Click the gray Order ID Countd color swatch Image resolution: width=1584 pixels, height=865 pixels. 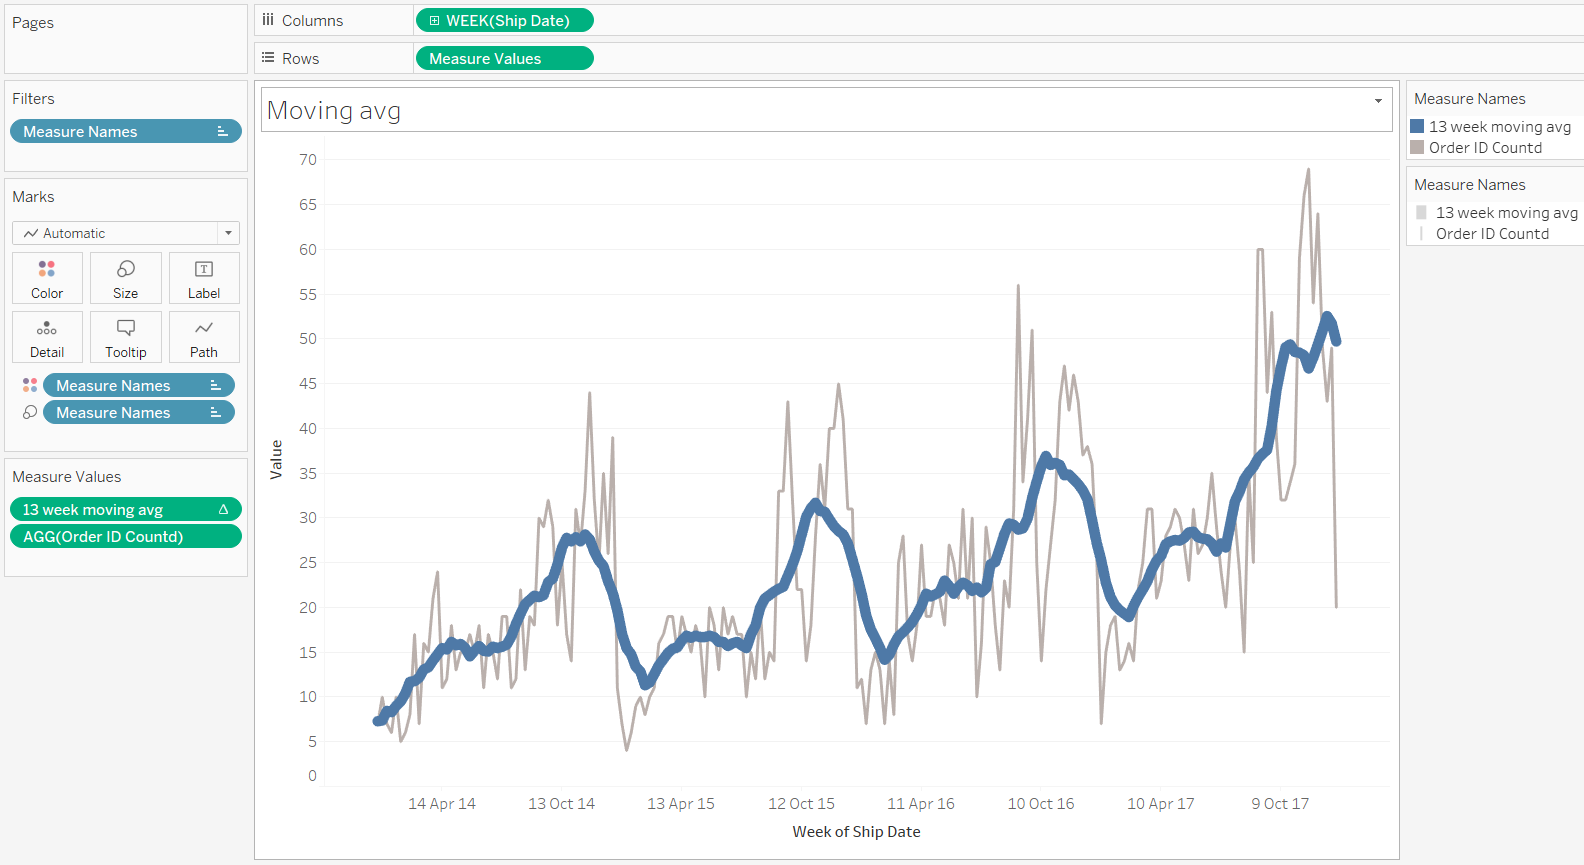click(1417, 148)
